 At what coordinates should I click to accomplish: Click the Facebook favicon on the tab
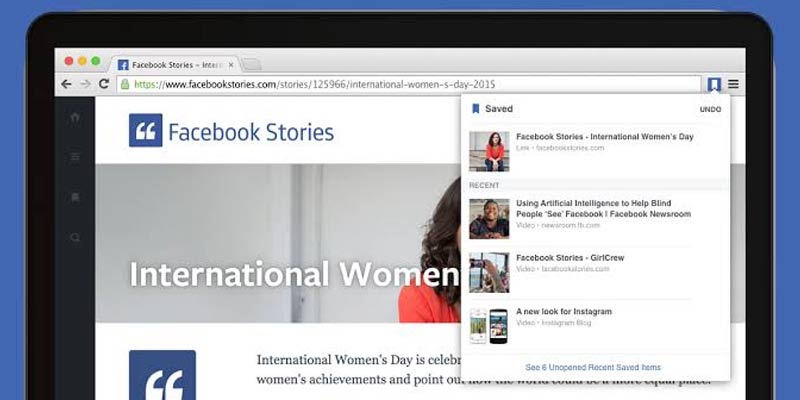[x=123, y=65]
